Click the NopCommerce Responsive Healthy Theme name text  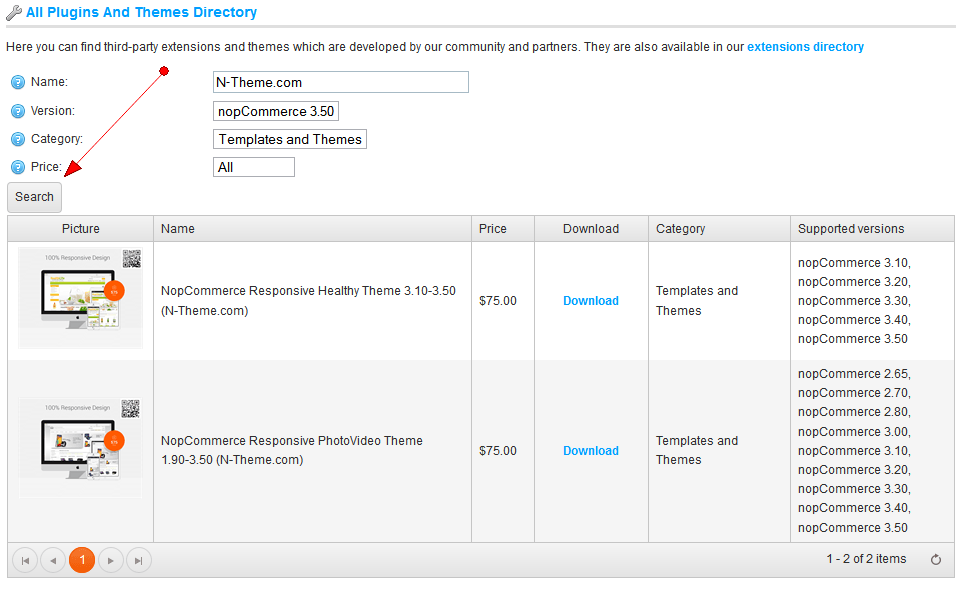click(308, 301)
